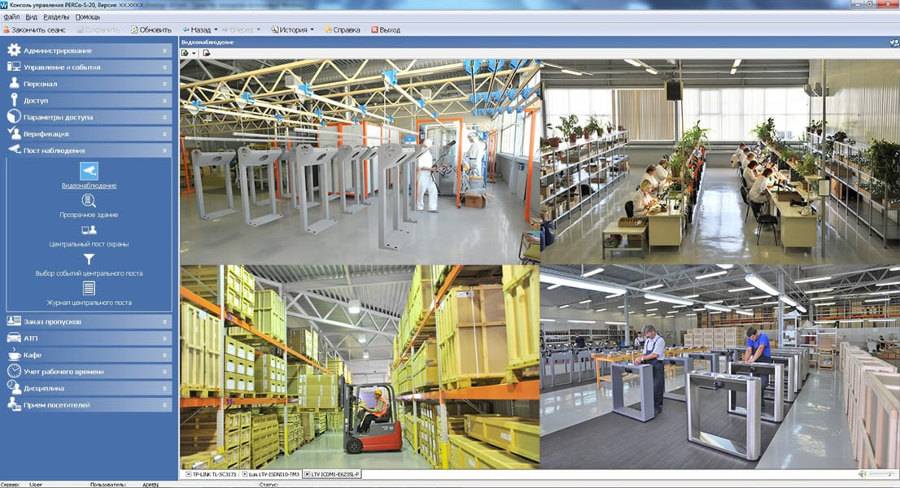Expand the Заказ пропусков section
The width and height of the screenshot is (900, 488).
click(x=88, y=322)
